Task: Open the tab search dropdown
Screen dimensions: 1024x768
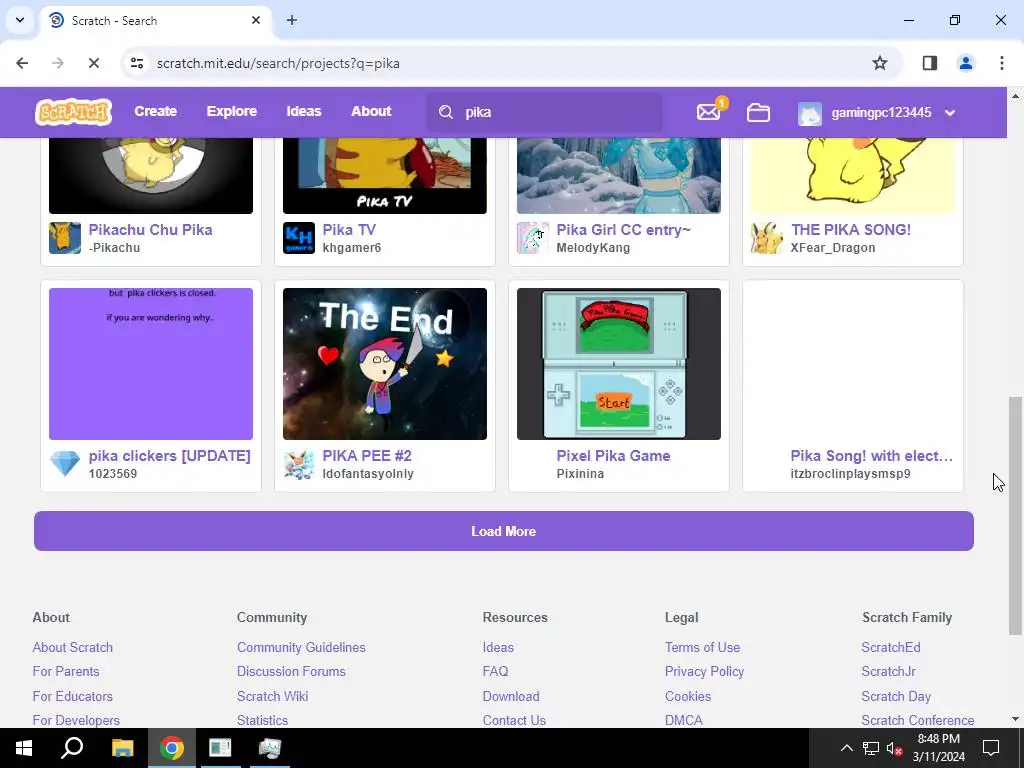Action: [x=20, y=20]
